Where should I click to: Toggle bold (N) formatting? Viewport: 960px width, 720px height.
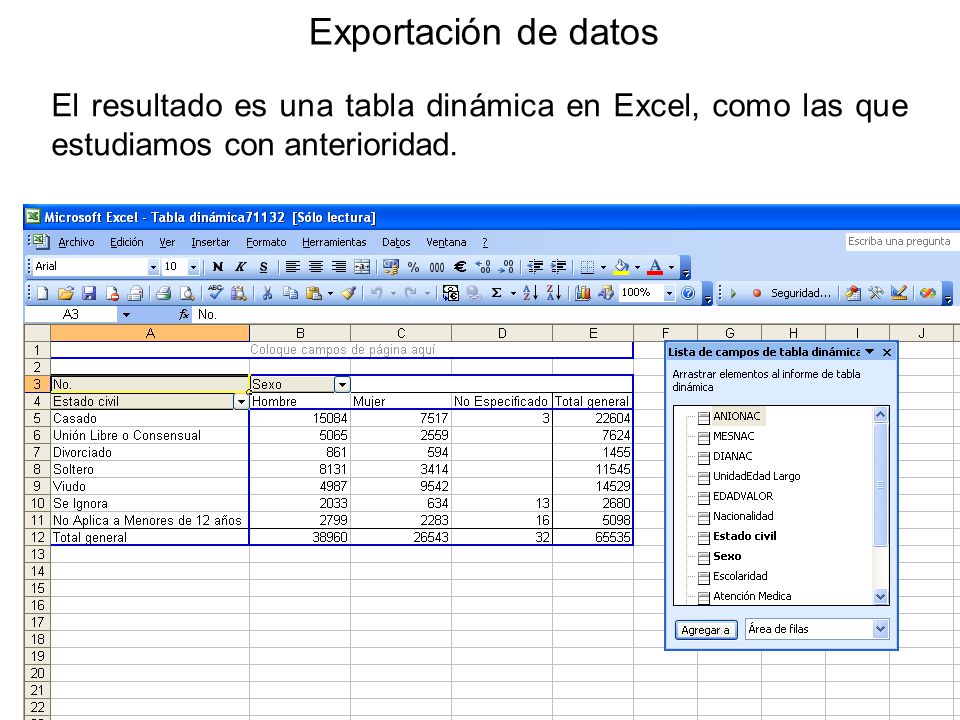217,267
